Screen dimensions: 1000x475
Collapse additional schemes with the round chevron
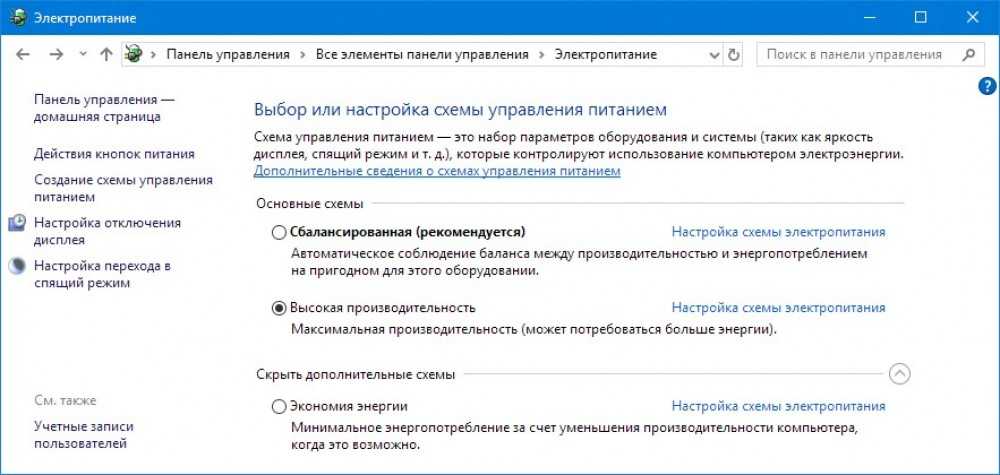pyautogui.click(x=900, y=374)
